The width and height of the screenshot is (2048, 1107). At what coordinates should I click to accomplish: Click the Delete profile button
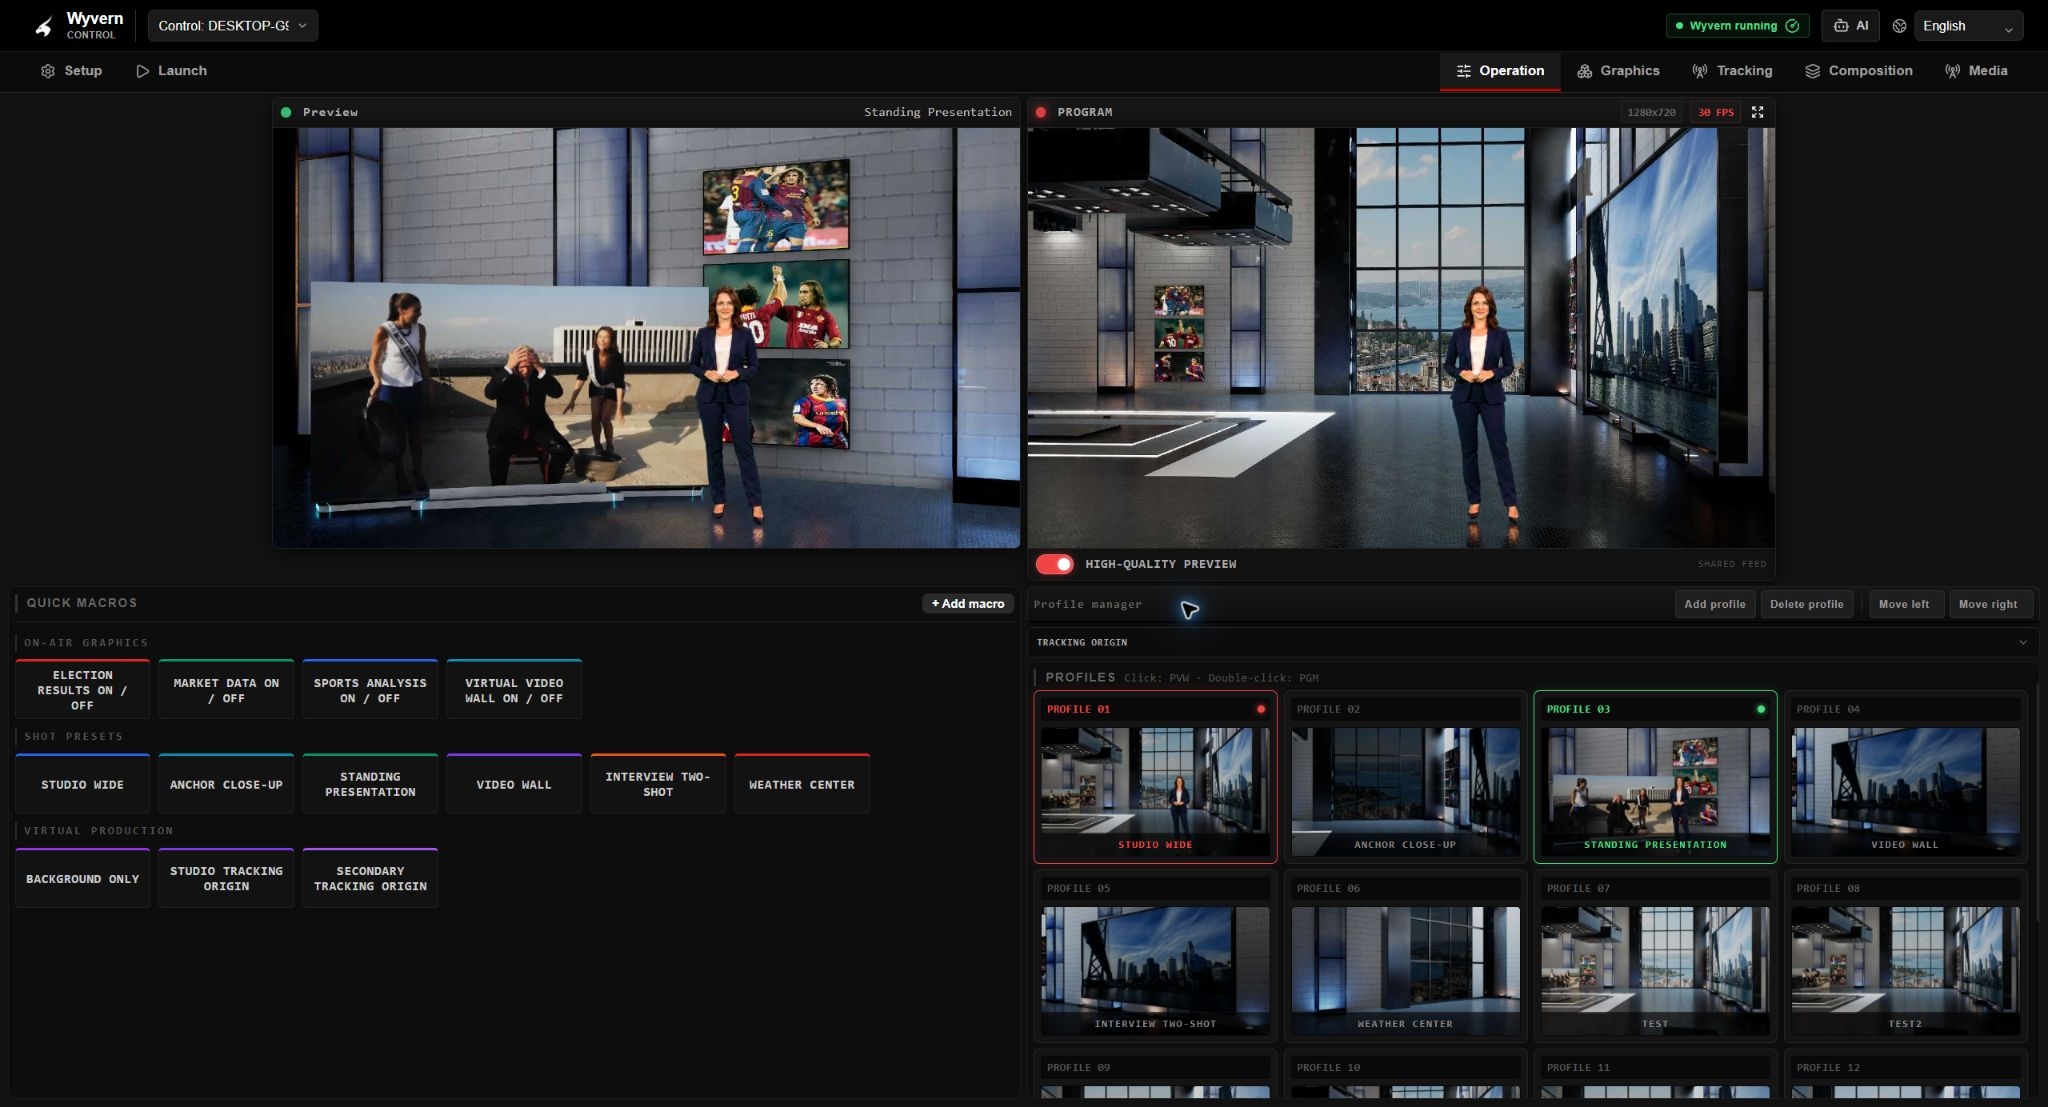coord(1806,604)
